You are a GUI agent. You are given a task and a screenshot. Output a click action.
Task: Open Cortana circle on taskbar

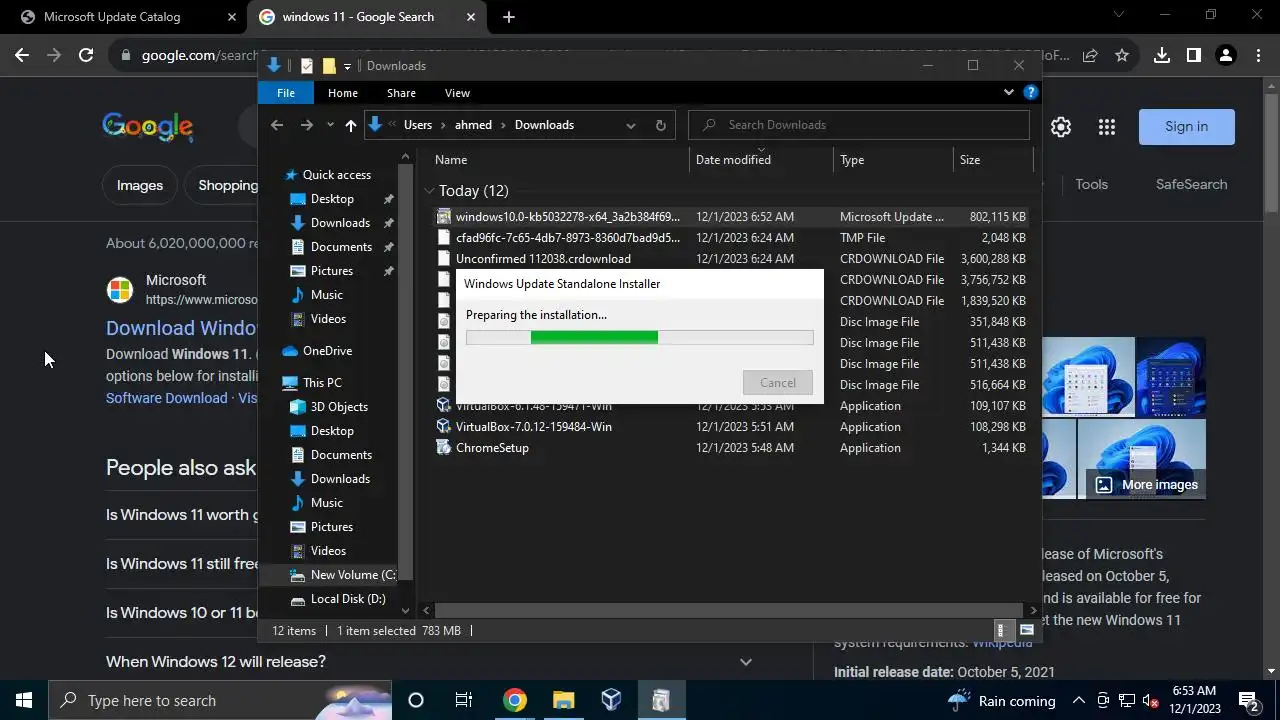click(x=416, y=700)
